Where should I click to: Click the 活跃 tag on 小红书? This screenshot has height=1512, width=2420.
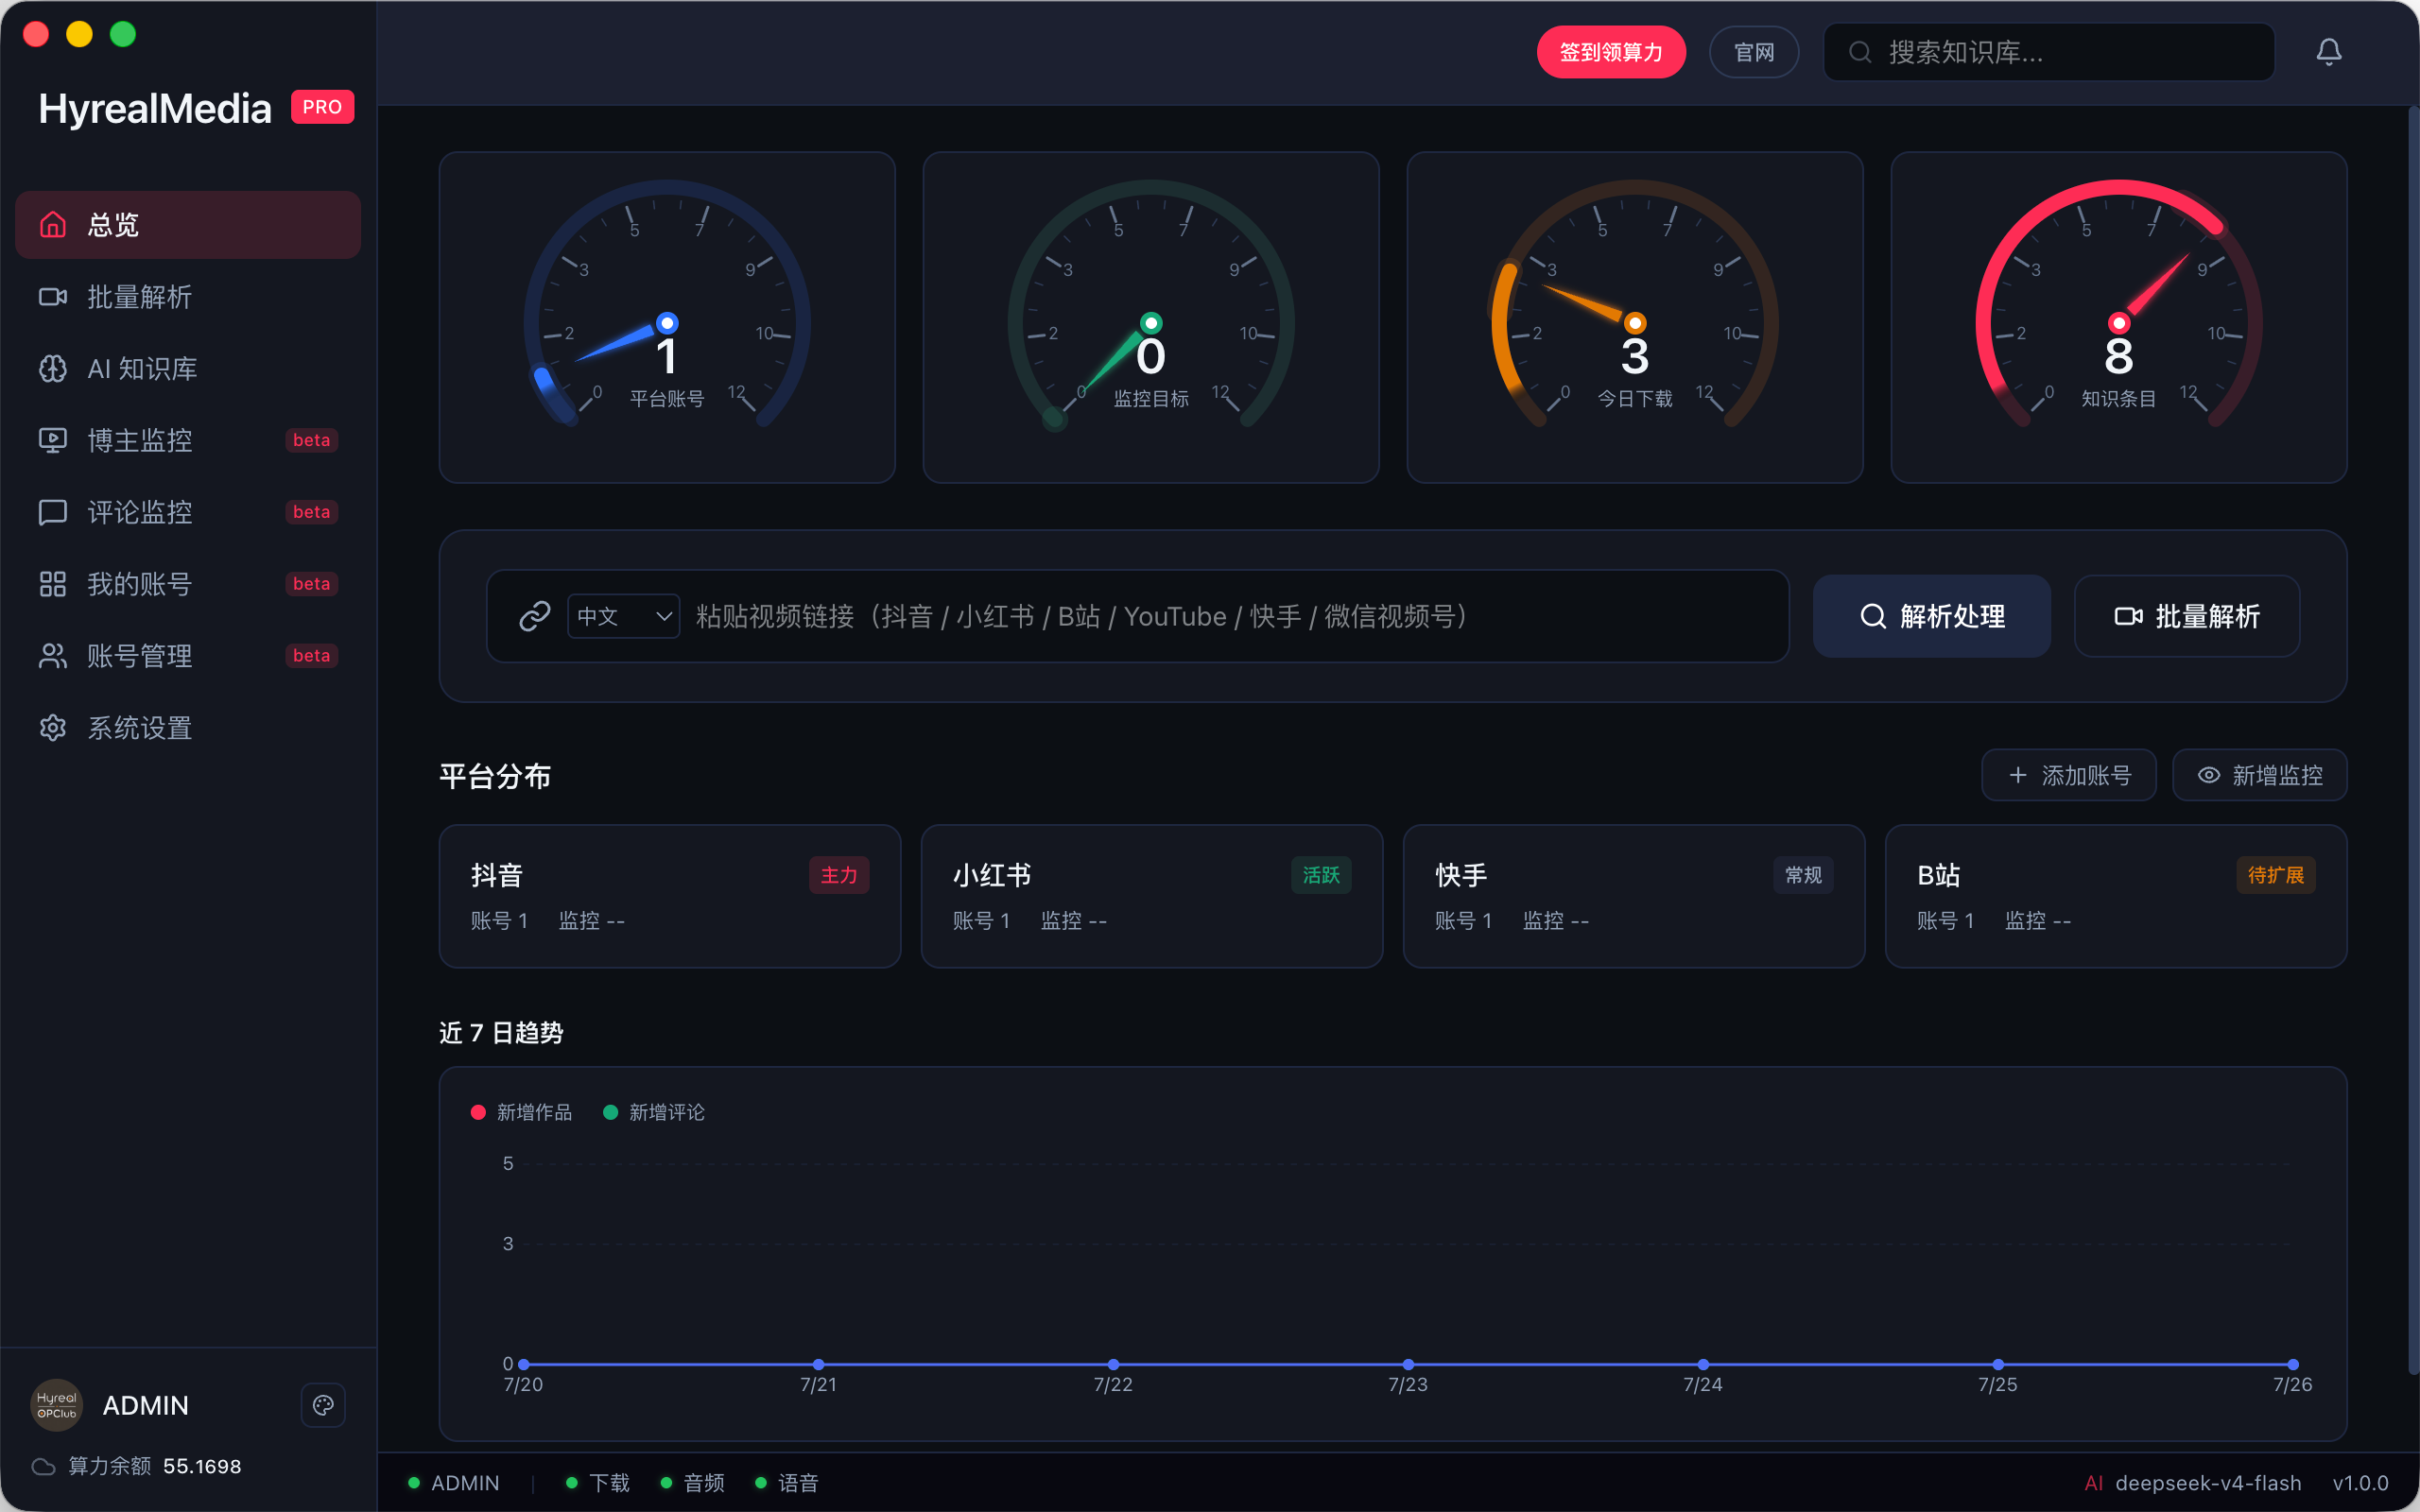pyautogui.click(x=1321, y=875)
